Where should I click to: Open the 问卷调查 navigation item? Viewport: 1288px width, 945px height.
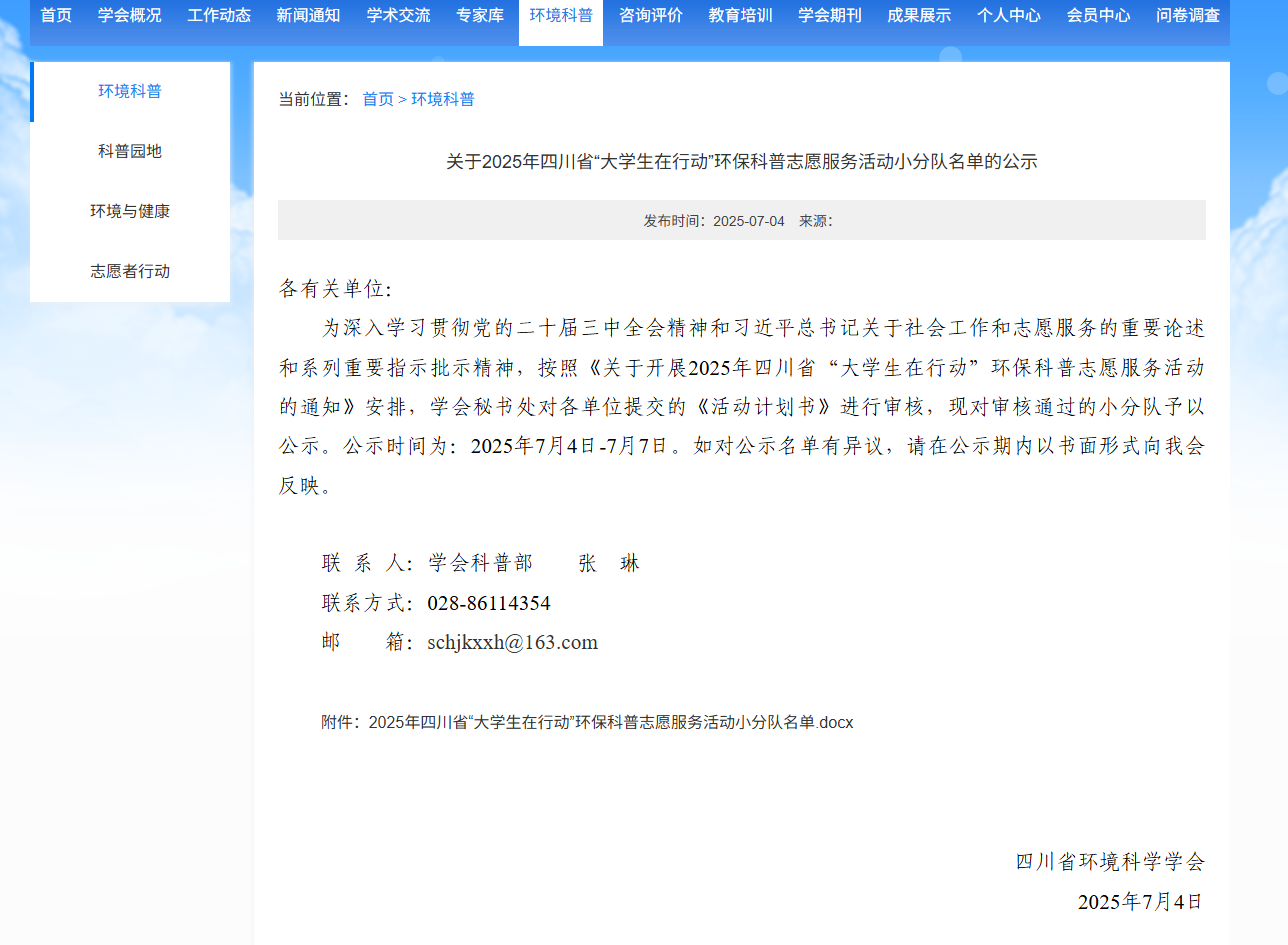coord(1188,16)
